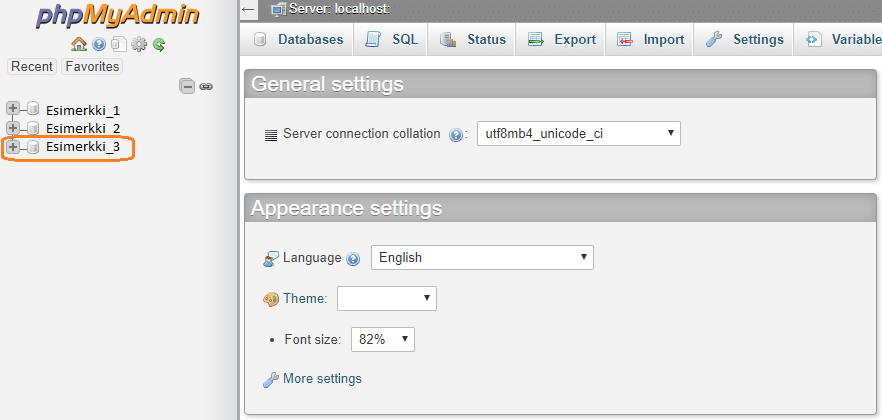The image size is (882, 420).
Task: Expand the Esimerkki_1 database tree node
Action: point(13,109)
